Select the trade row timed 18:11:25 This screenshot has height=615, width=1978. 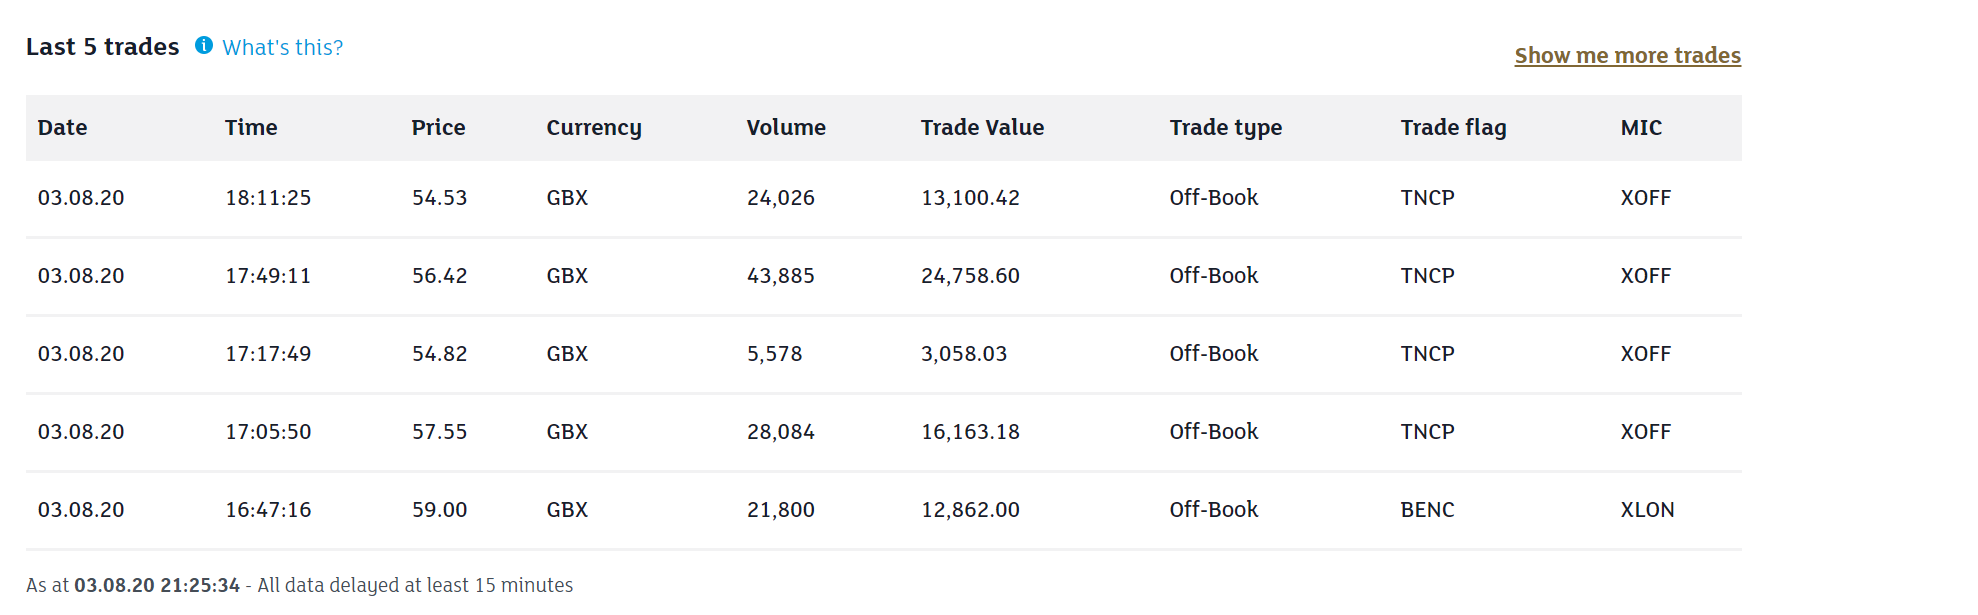pyautogui.click(x=268, y=198)
